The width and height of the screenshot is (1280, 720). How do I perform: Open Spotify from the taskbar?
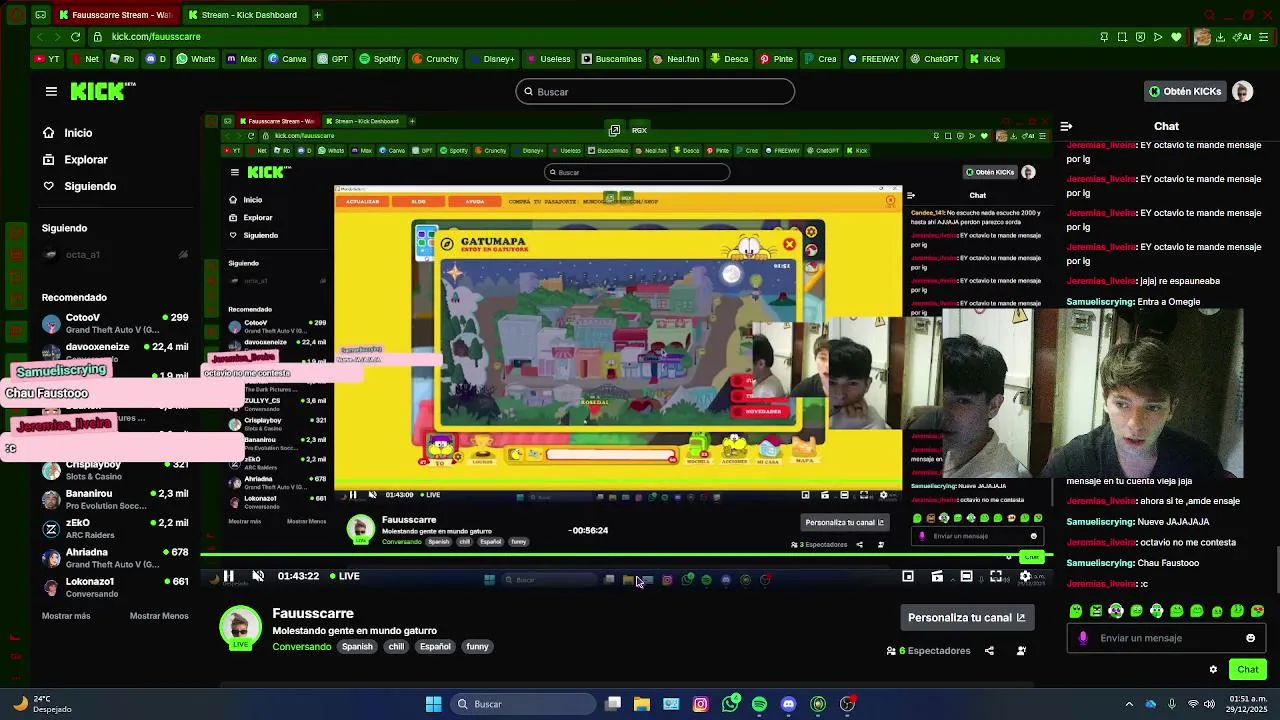coord(759,704)
